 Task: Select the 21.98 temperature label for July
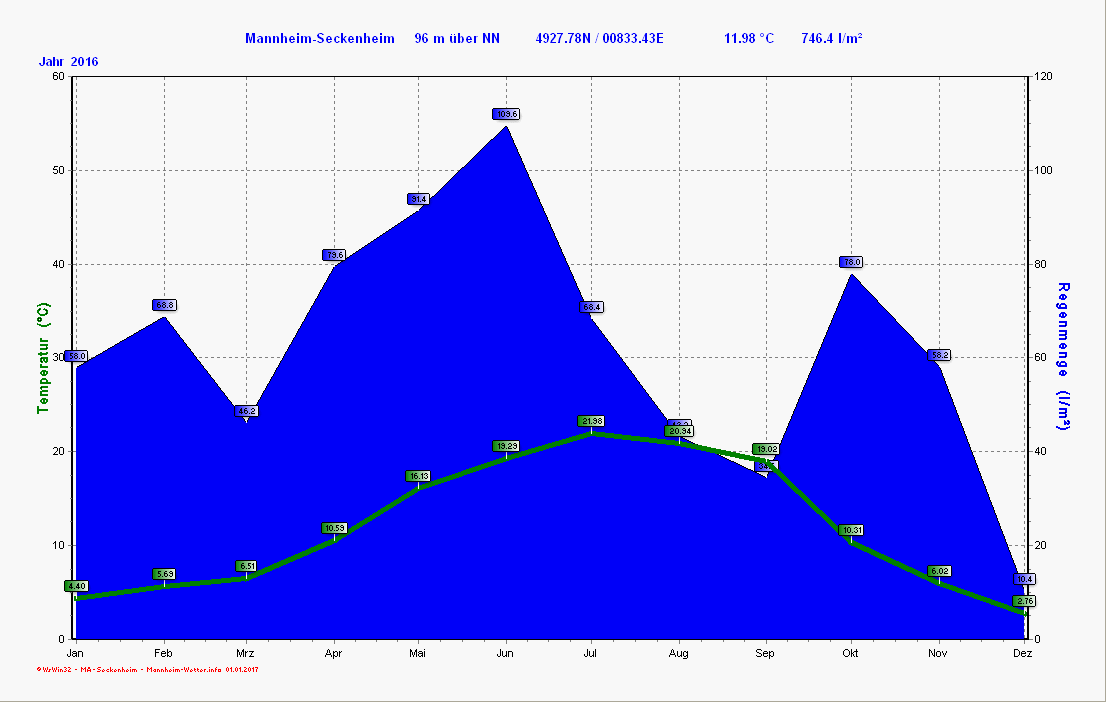(x=591, y=421)
